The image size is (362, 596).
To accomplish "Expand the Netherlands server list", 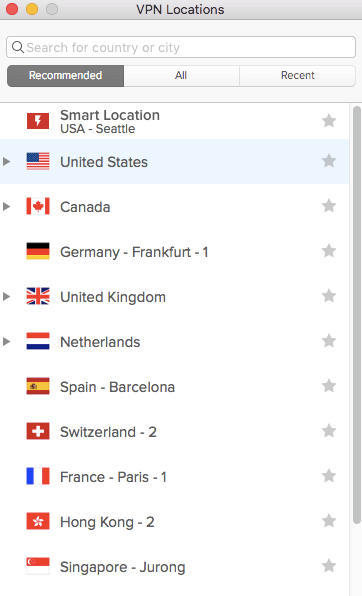I will coord(6,341).
